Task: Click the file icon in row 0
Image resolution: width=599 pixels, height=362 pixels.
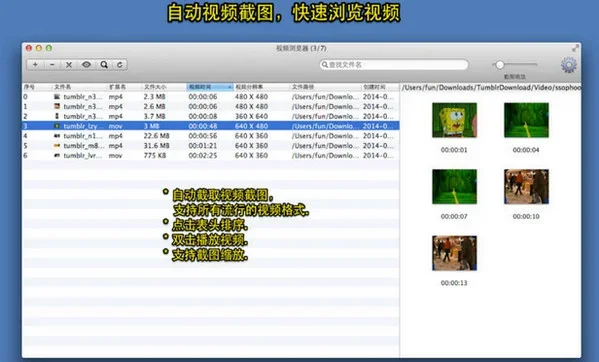Action: [57, 97]
